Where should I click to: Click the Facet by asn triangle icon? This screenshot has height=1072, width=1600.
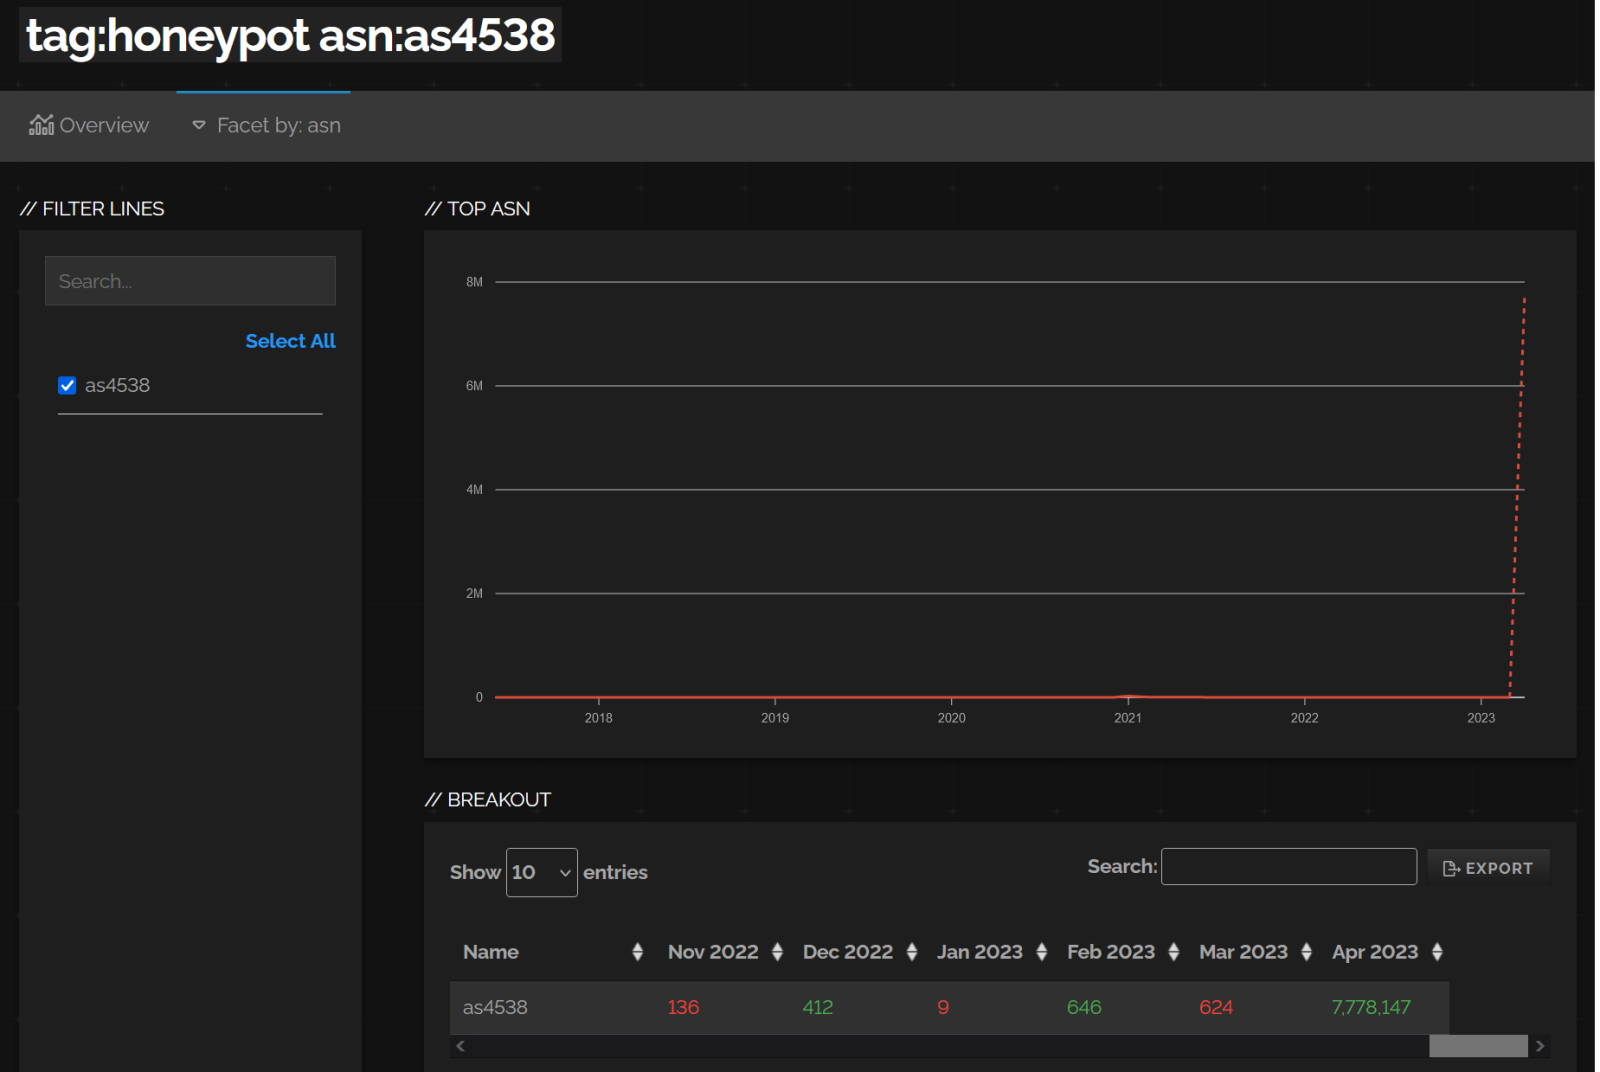tap(199, 125)
